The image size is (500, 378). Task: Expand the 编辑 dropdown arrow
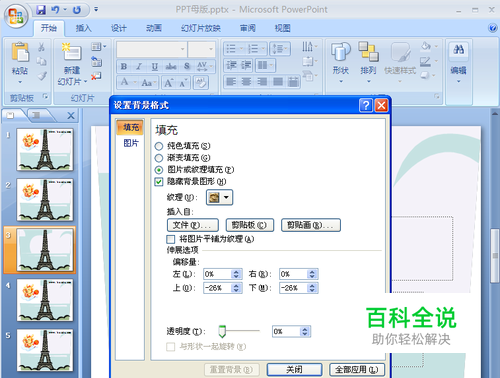459,81
